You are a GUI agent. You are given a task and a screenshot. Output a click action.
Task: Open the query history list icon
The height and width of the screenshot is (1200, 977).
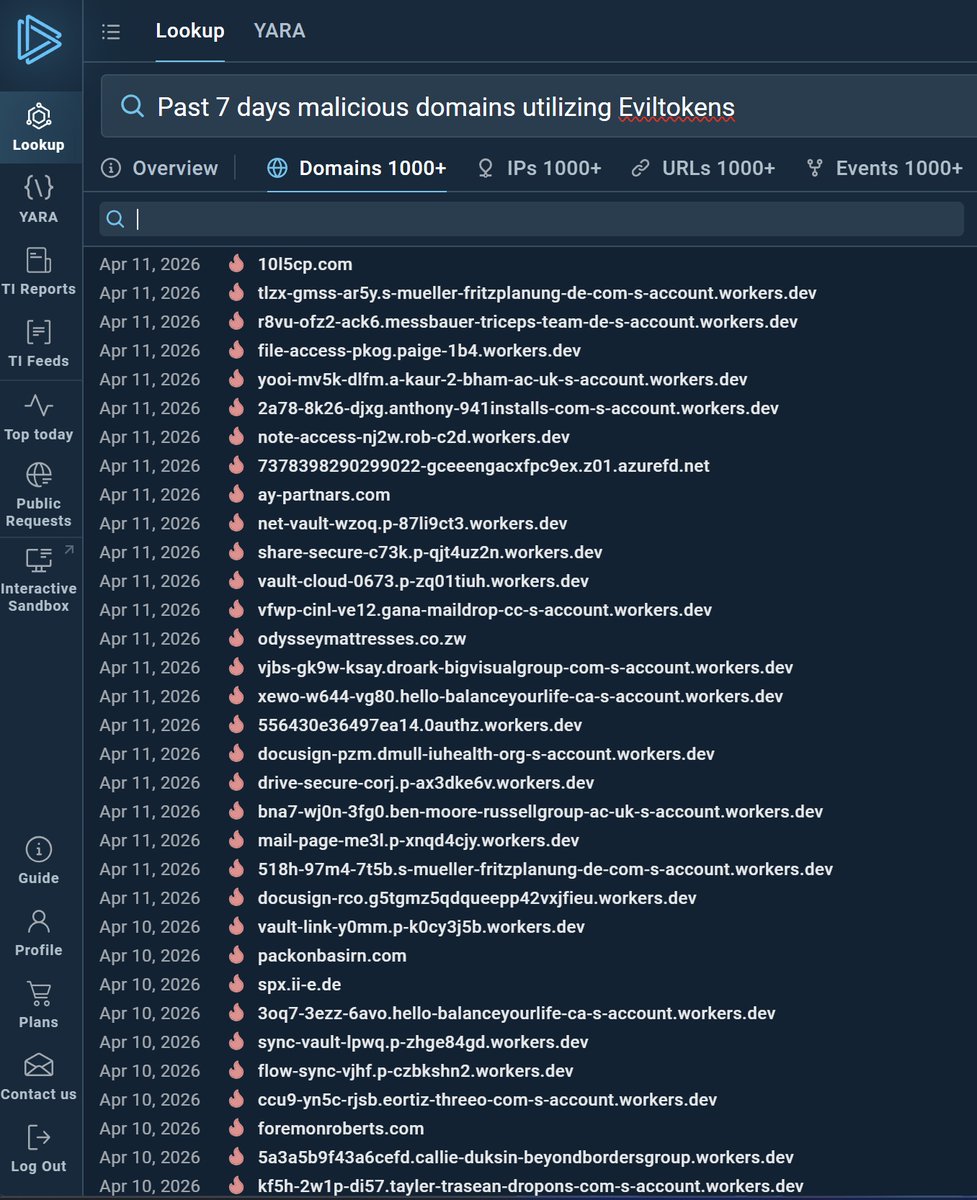tap(111, 31)
